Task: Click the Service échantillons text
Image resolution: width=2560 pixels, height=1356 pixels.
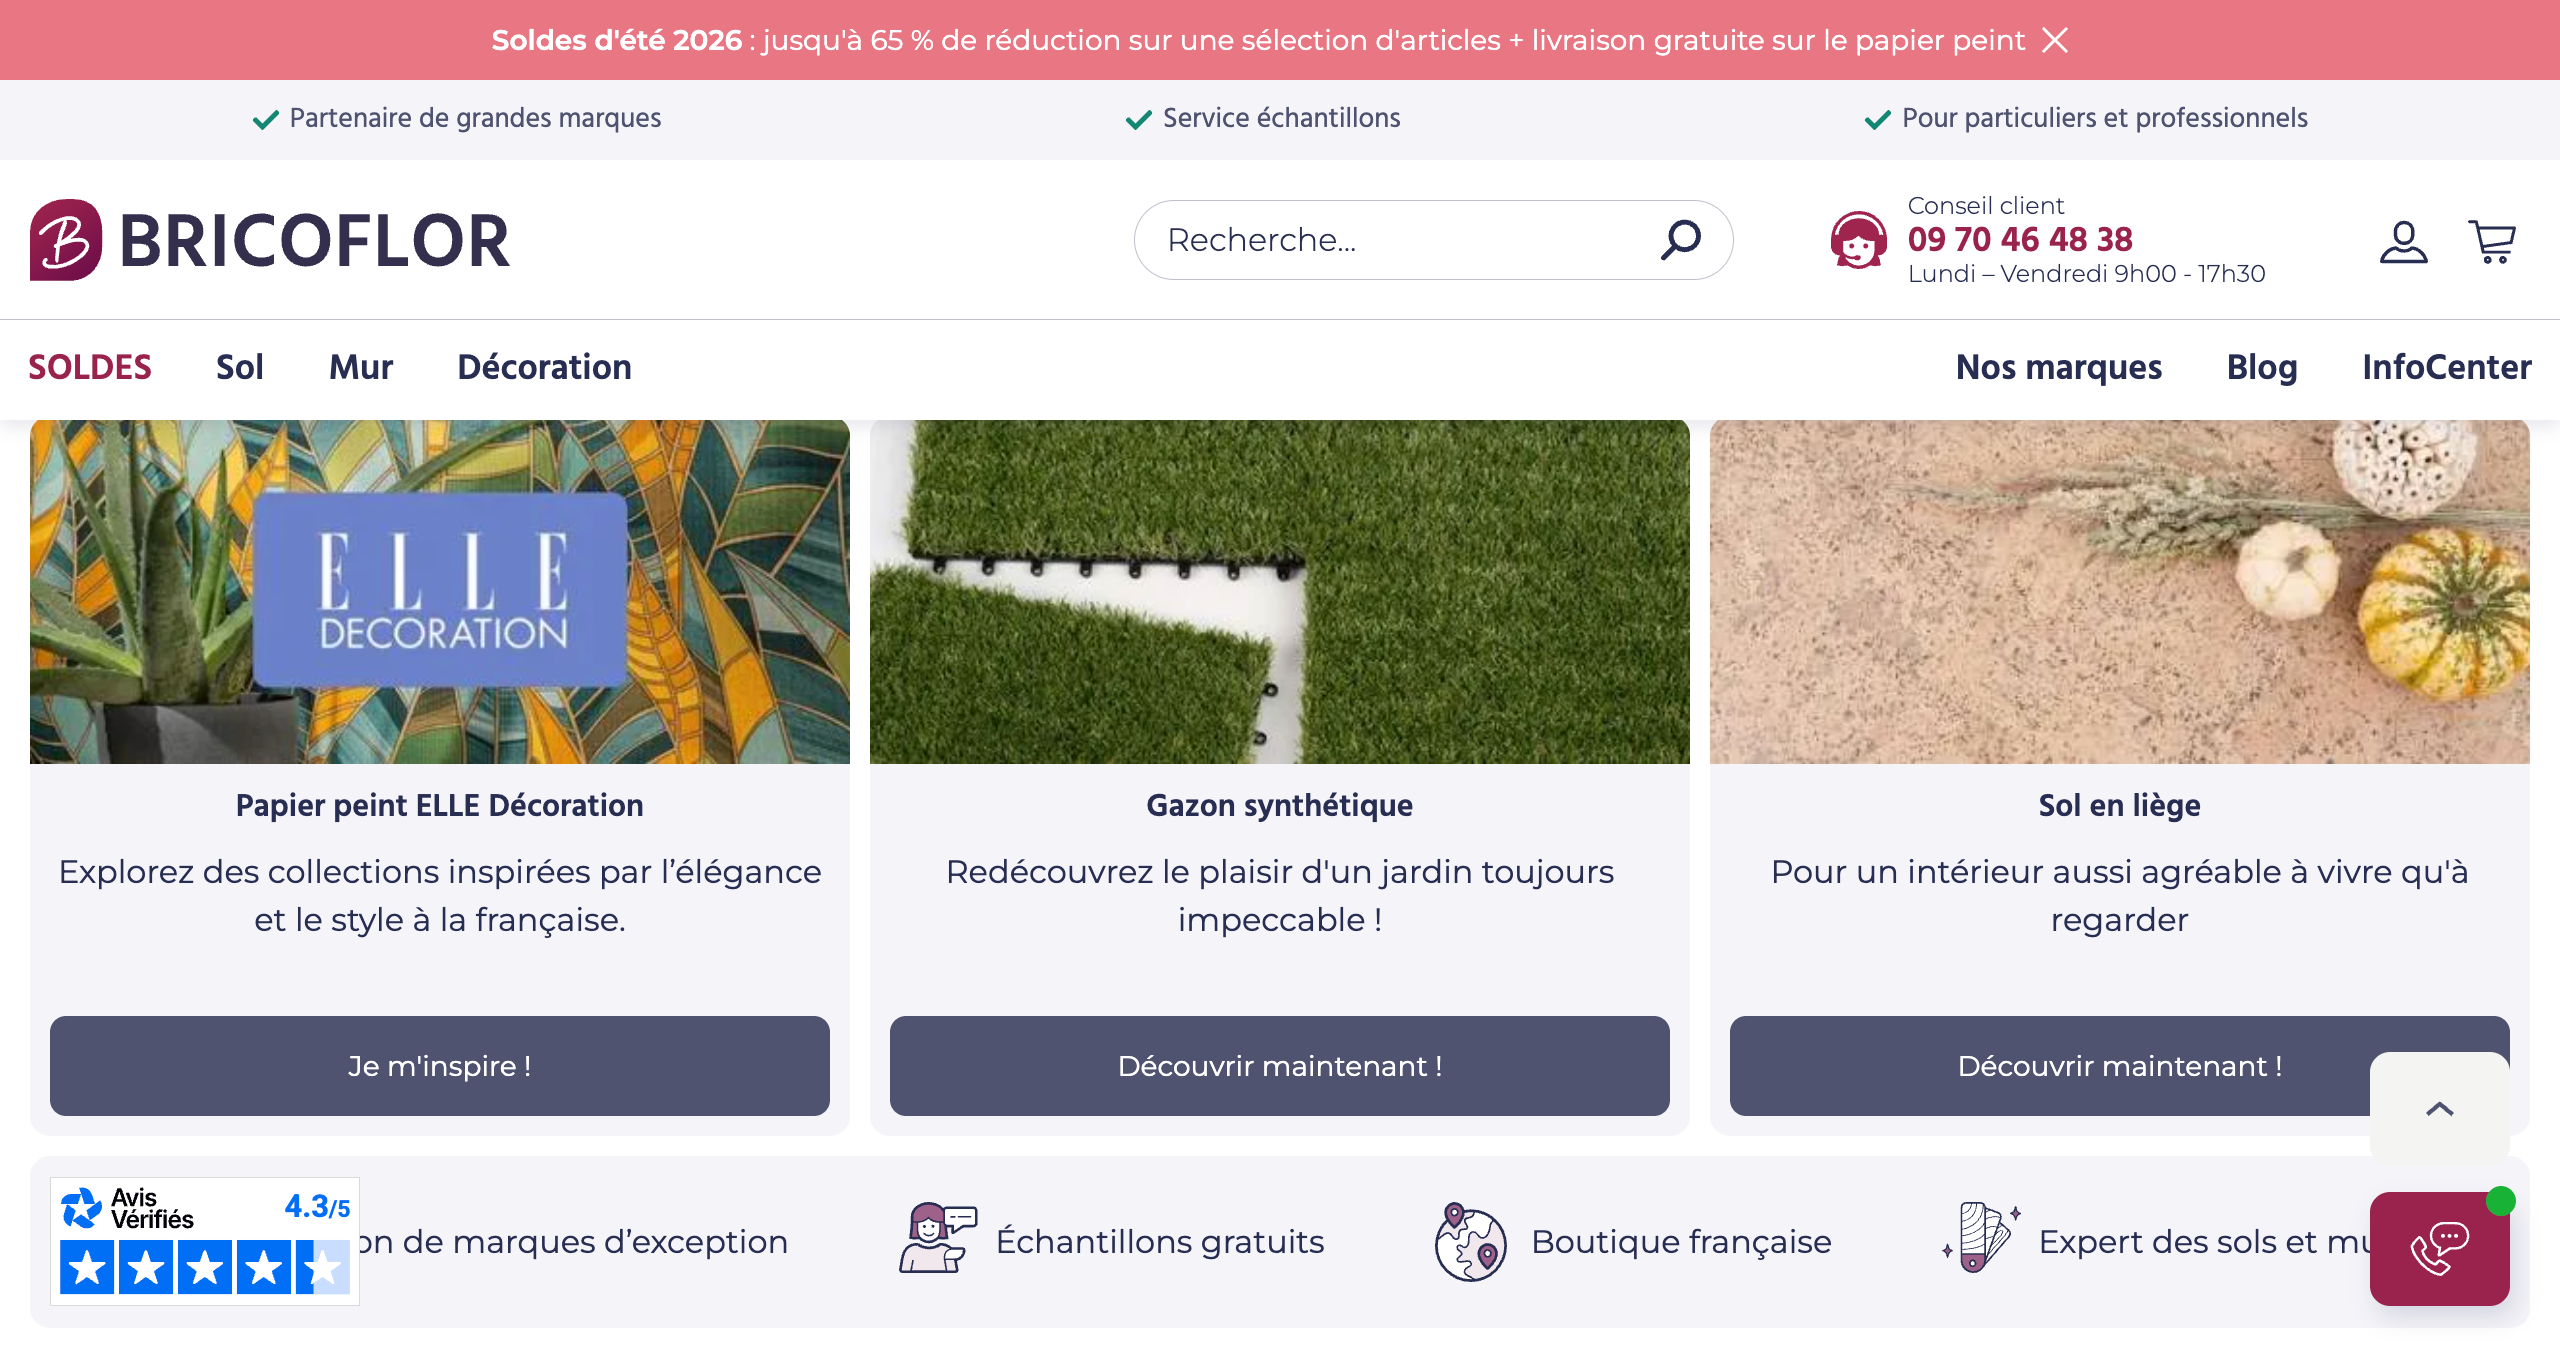Action: point(1281,119)
